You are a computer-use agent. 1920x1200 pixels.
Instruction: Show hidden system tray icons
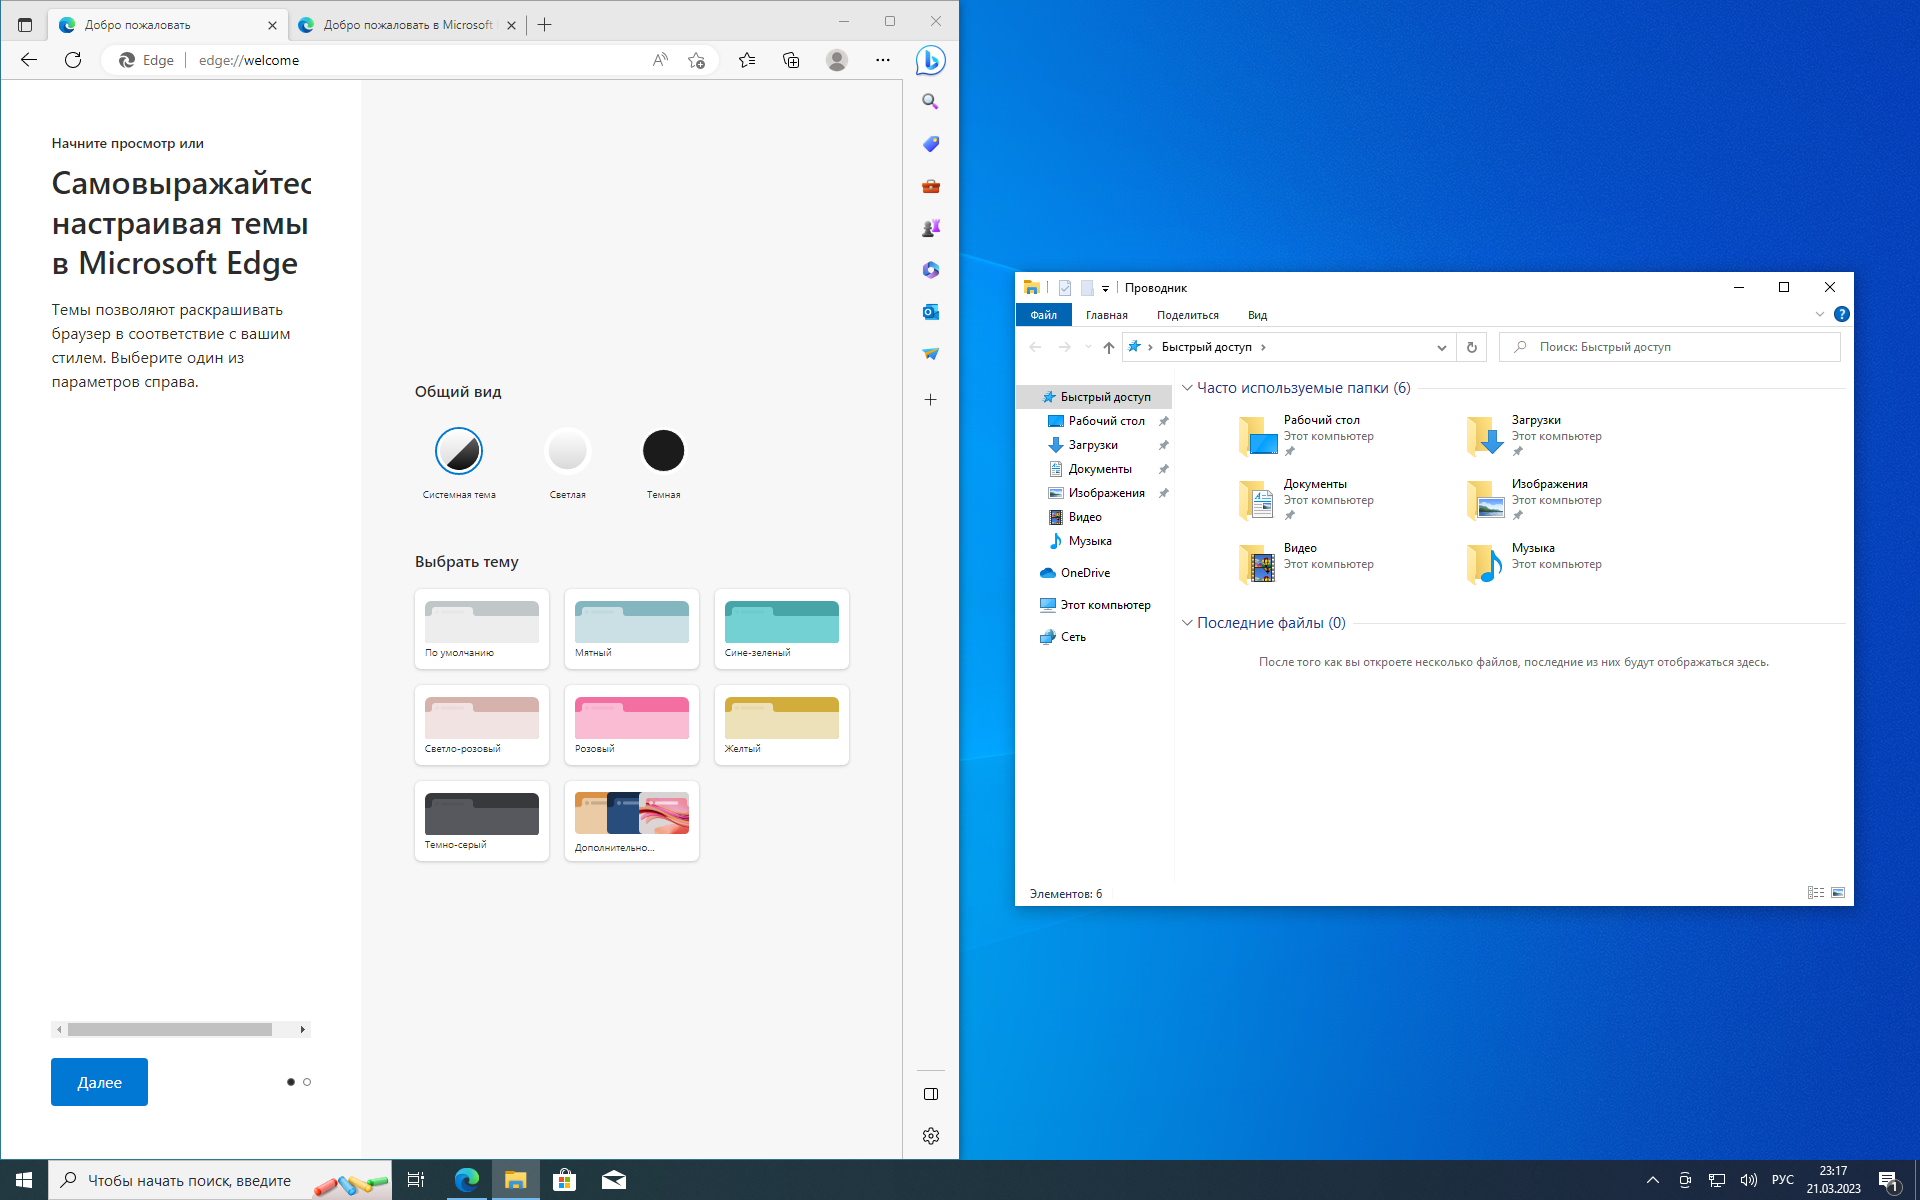click(x=1652, y=1180)
